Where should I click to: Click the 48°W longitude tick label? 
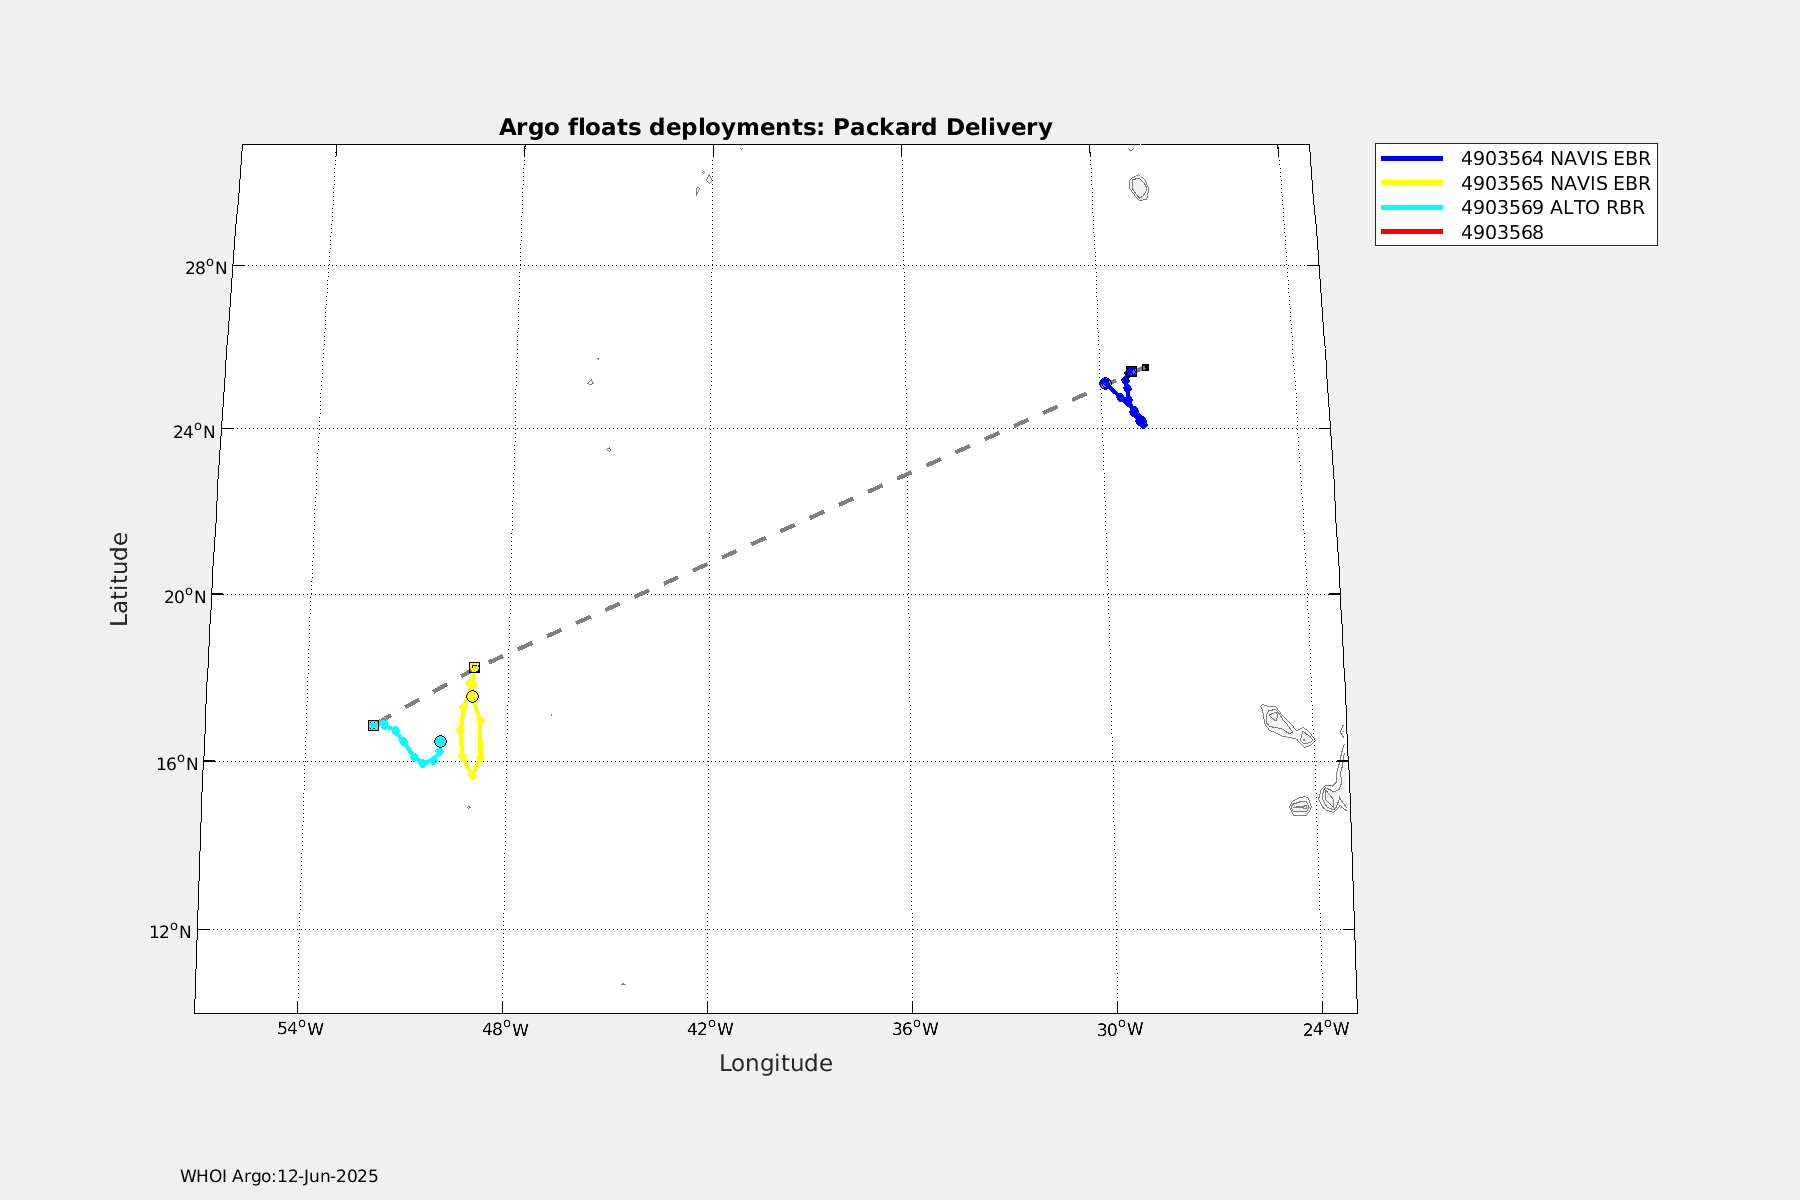[x=504, y=1029]
